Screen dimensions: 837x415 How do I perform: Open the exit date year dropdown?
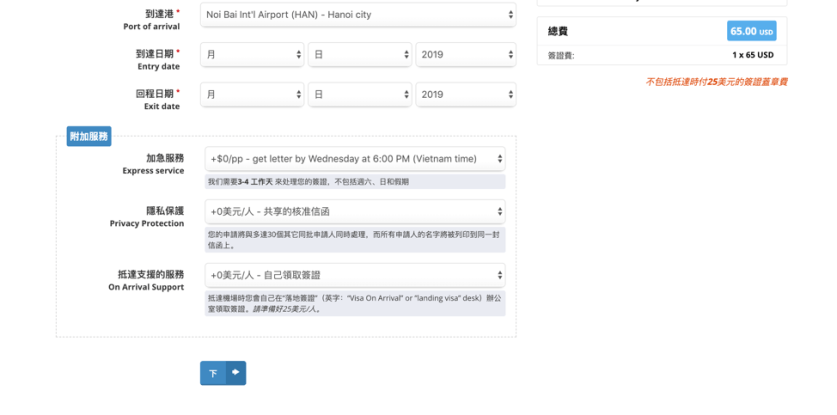(x=465, y=94)
